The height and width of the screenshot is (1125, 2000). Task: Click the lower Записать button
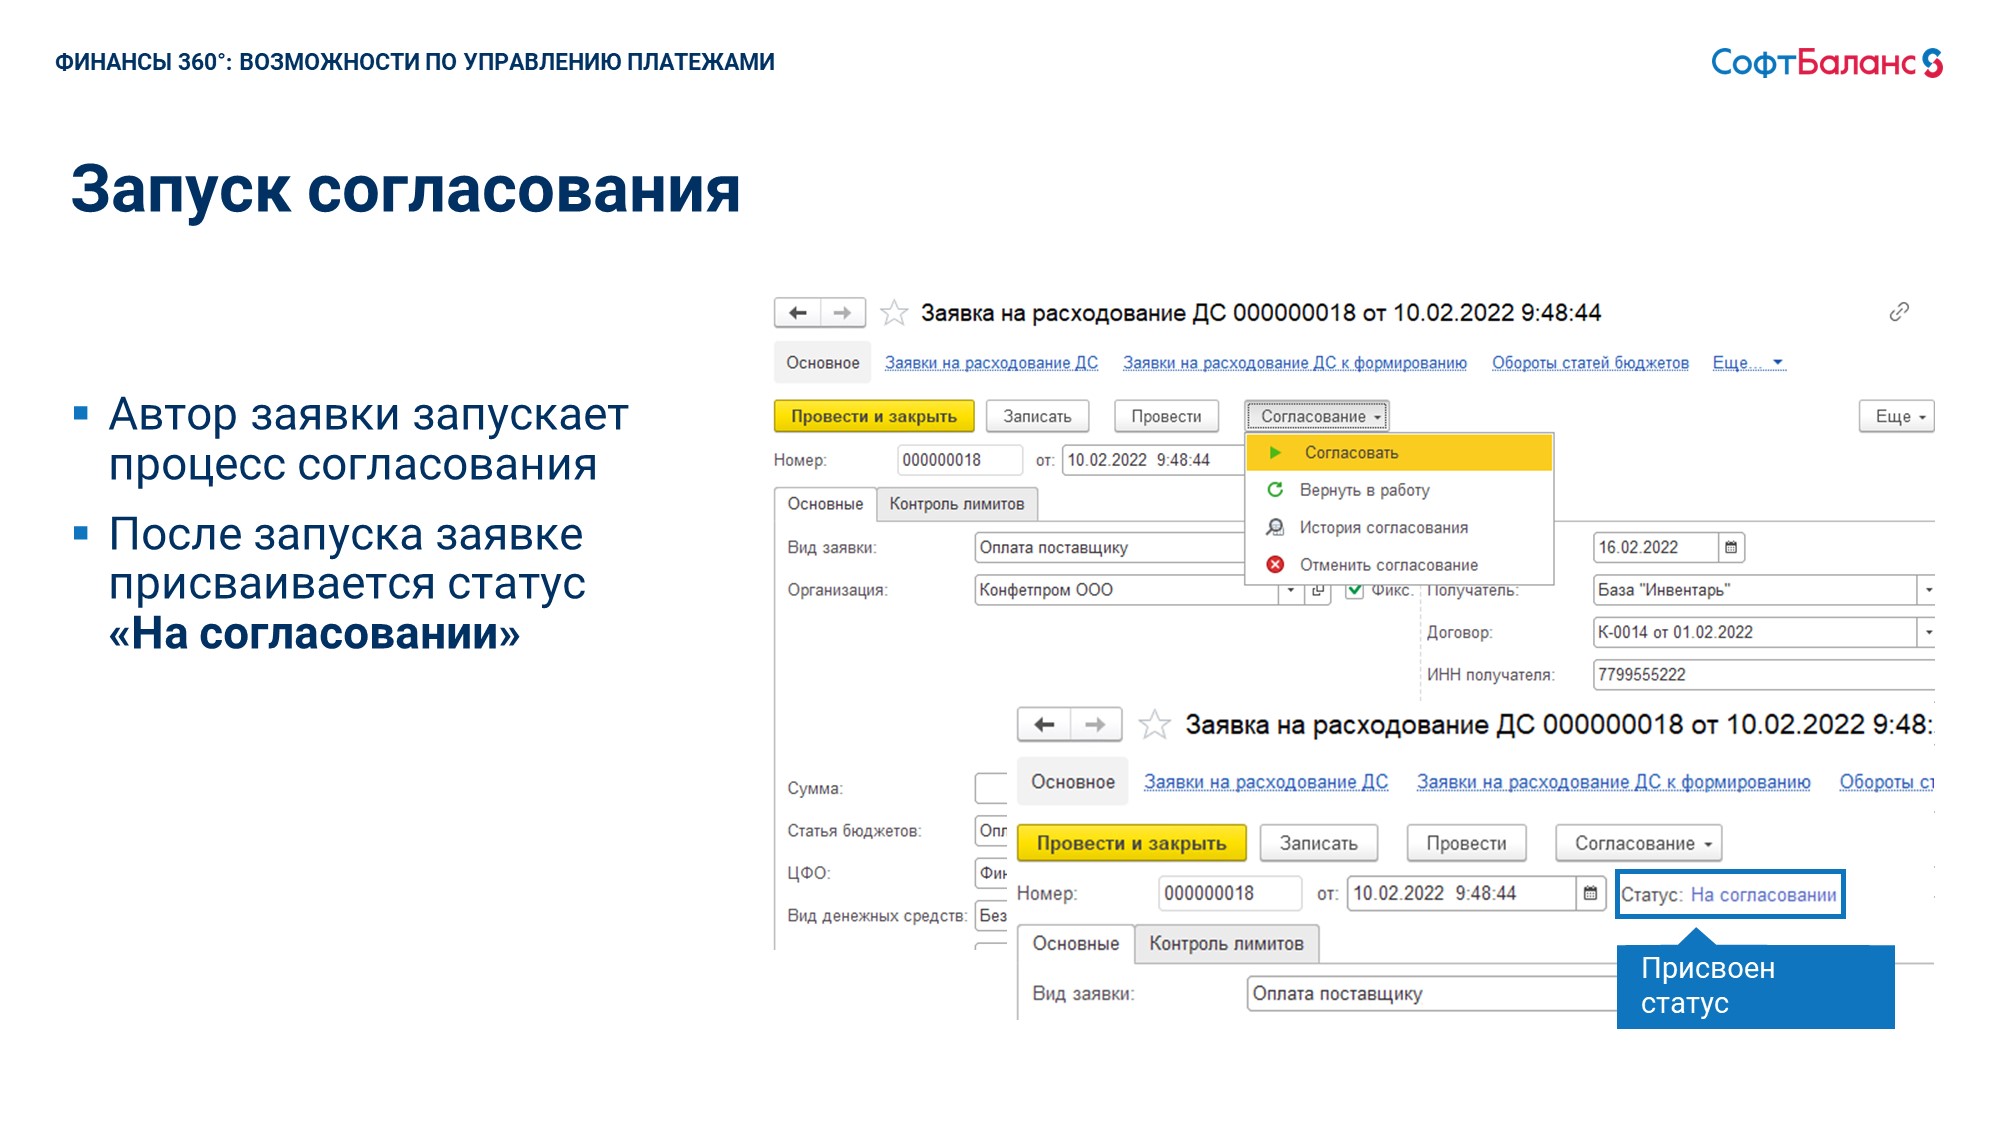pos(1318,843)
